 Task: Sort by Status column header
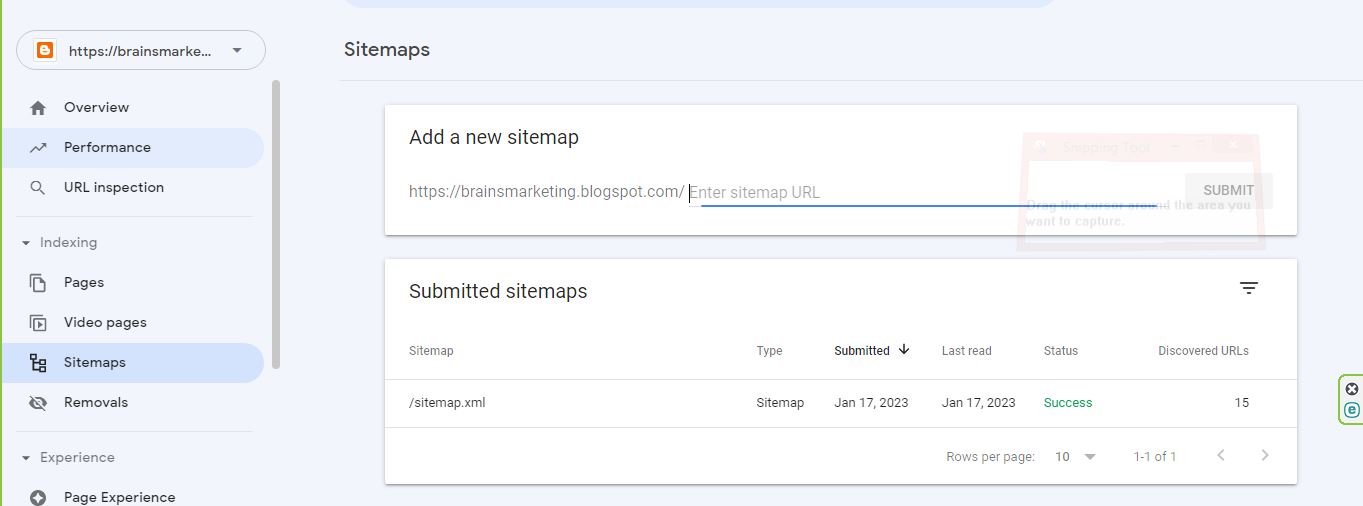pyautogui.click(x=1060, y=351)
